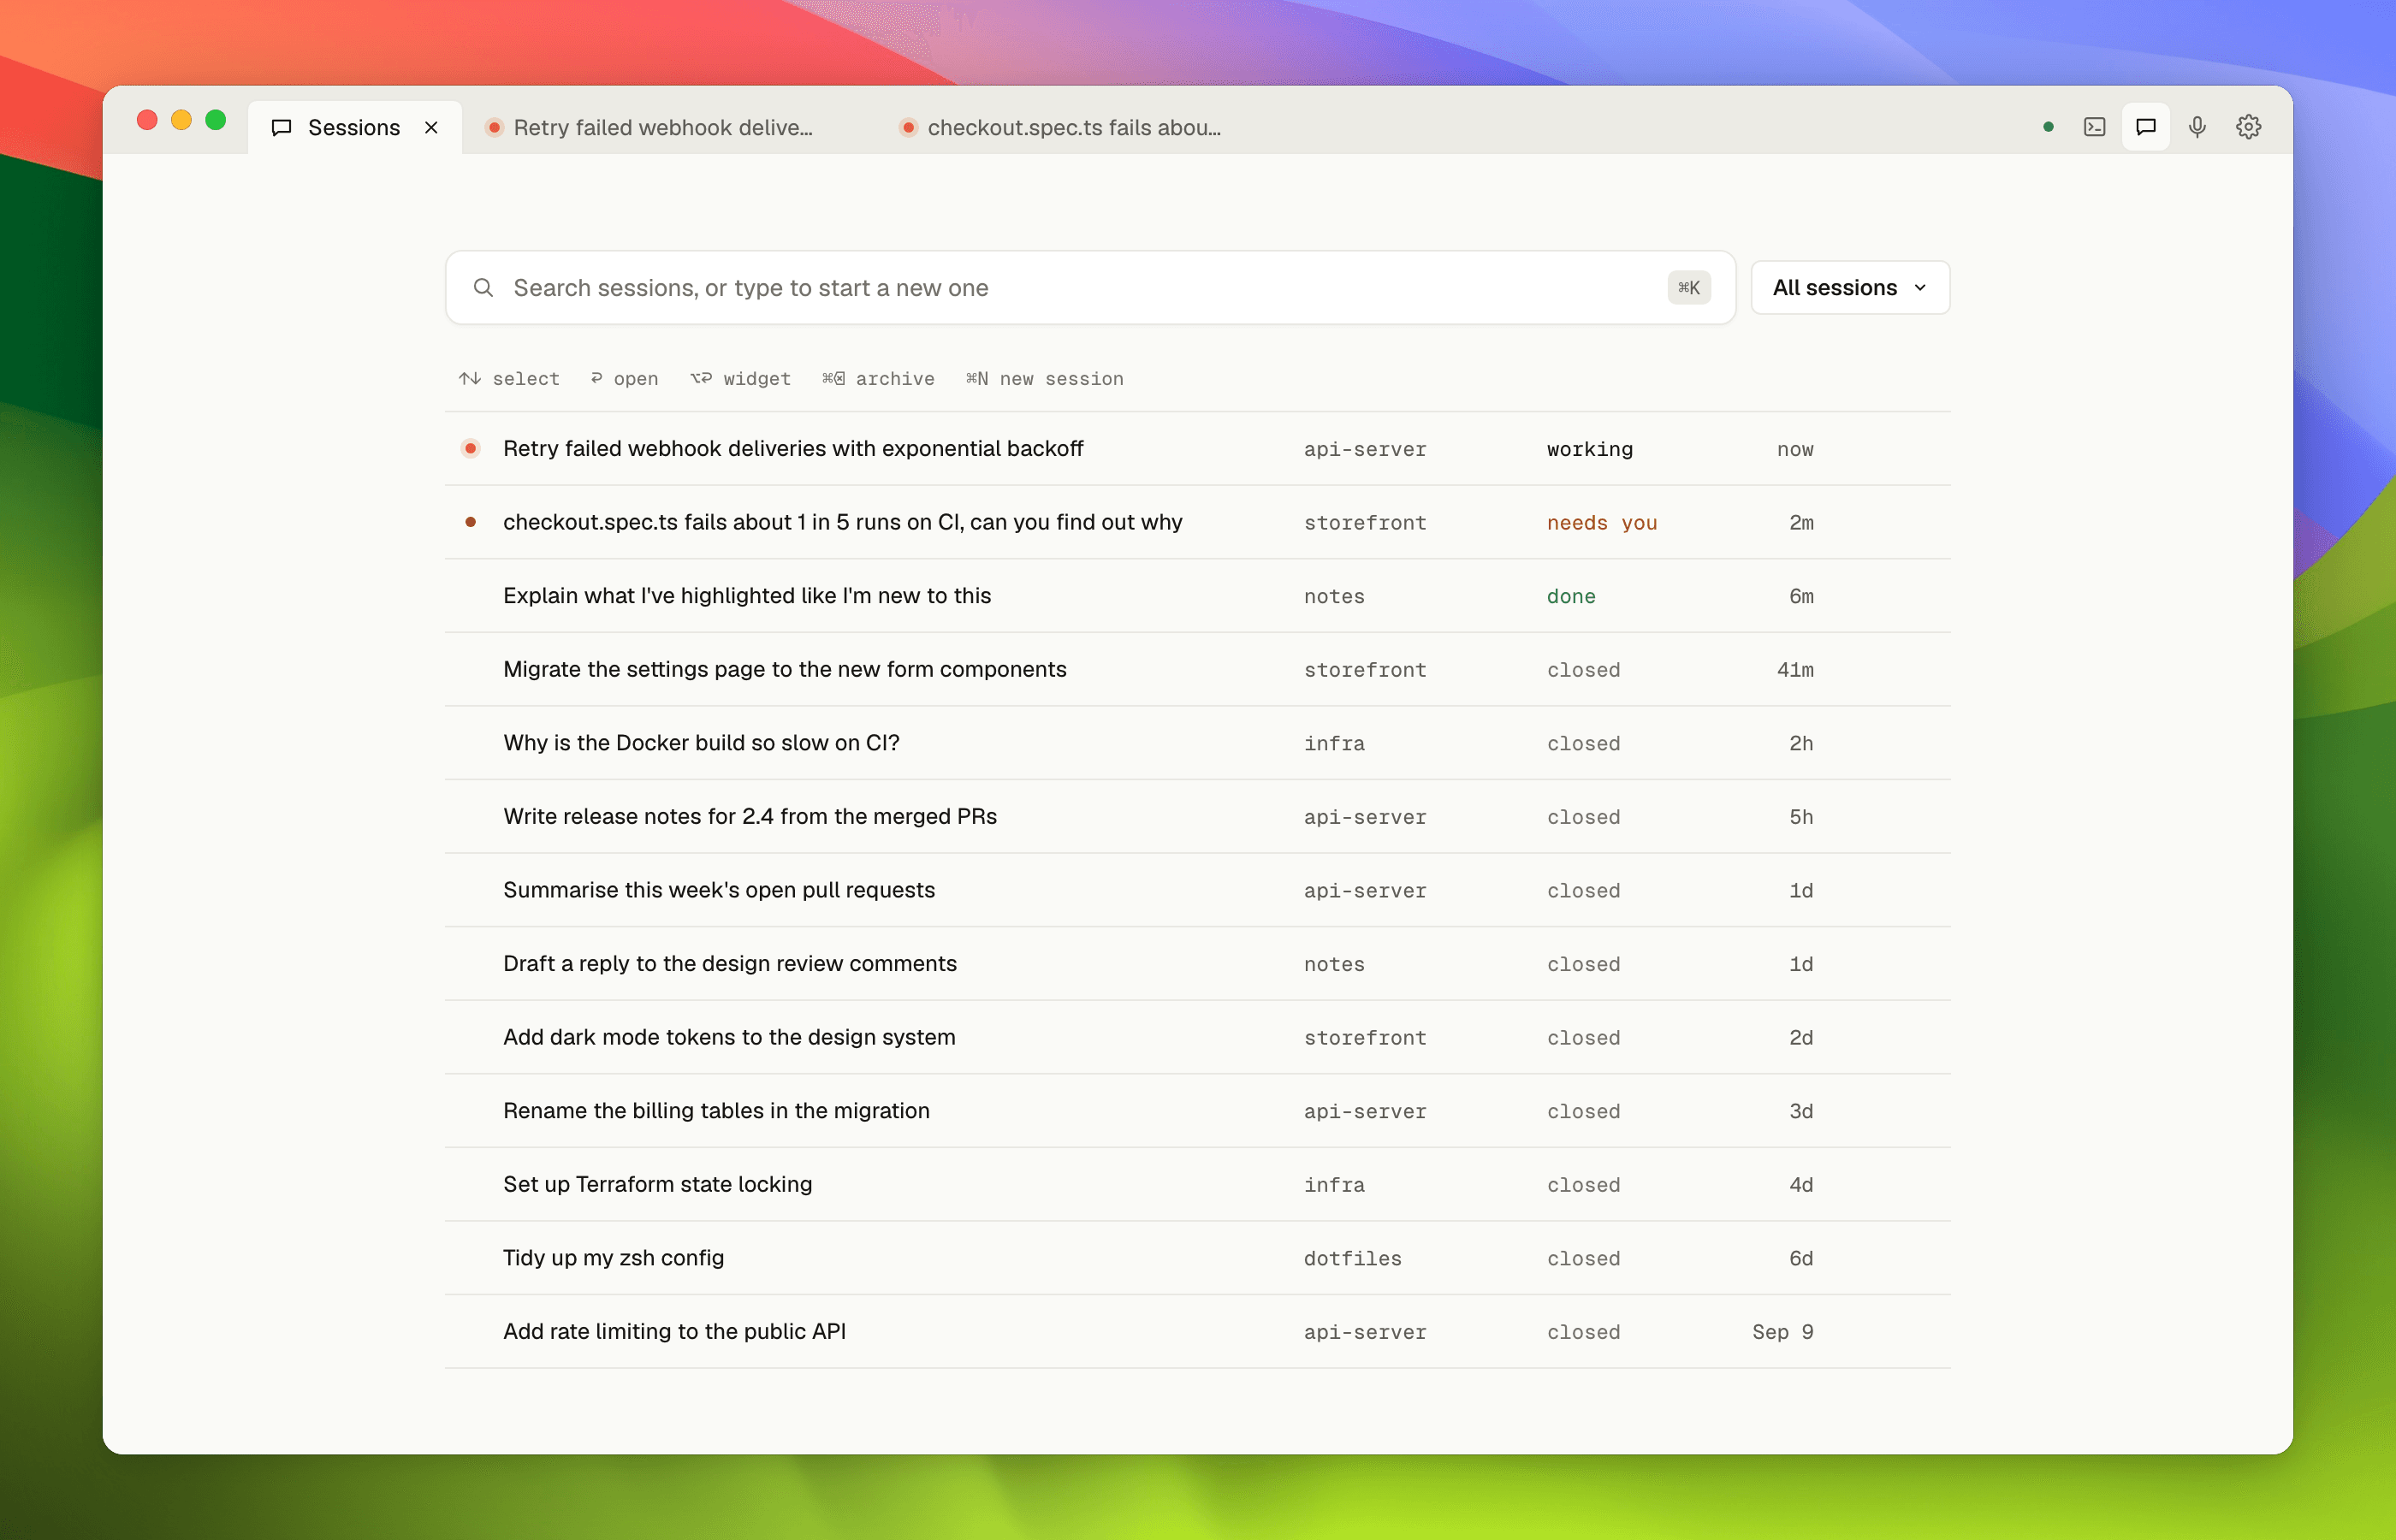Screen dimensions: 2396x1540
Task: Click the select shortcut hint
Action: 509,379
